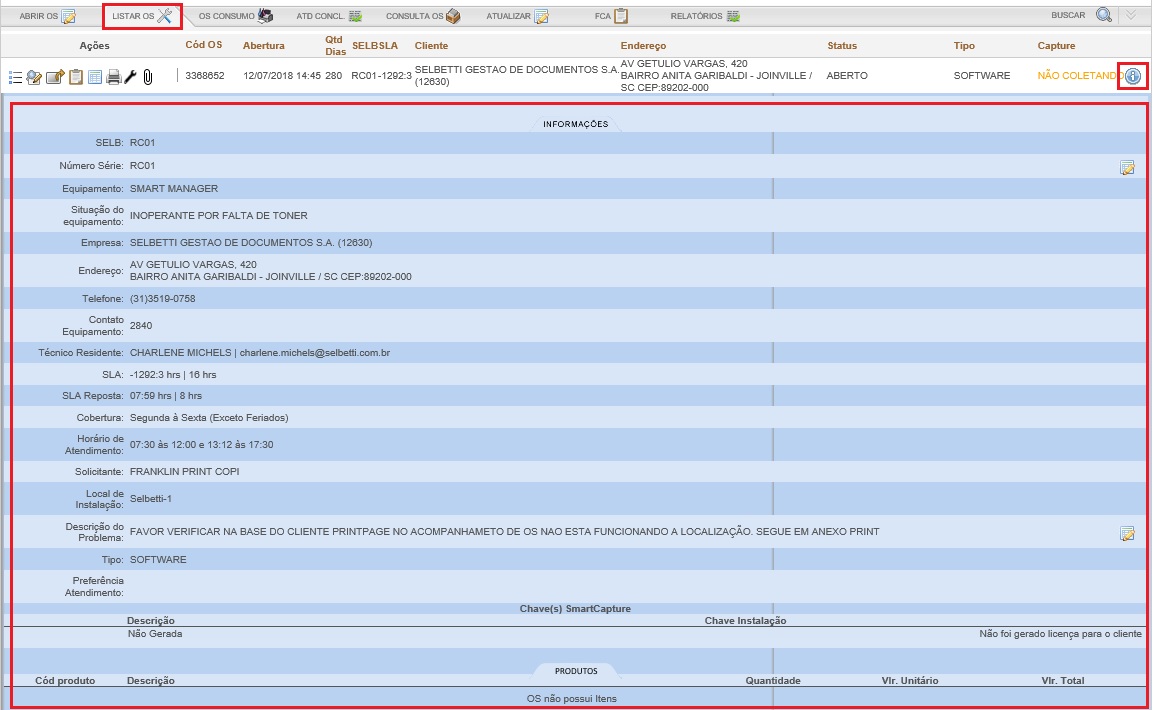The width and height of the screenshot is (1154, 710).
Task: Click the OS não possui Itens message
Action: point(572,699)
